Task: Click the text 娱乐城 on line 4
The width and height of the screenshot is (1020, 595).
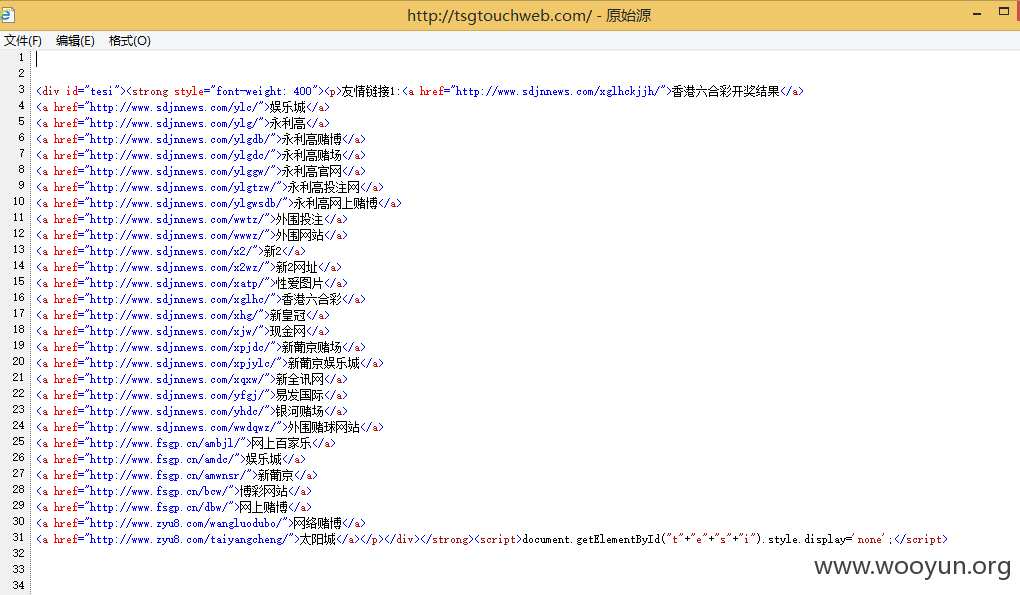Action: 288,107
